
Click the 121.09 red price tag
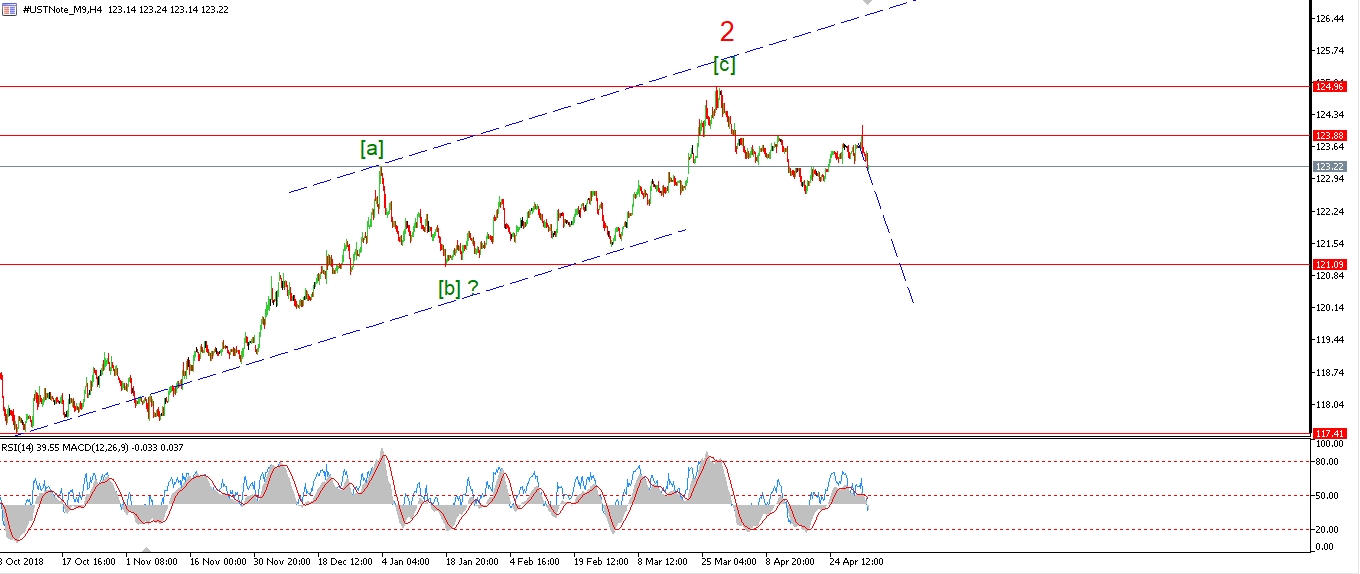click(1329, 264)
